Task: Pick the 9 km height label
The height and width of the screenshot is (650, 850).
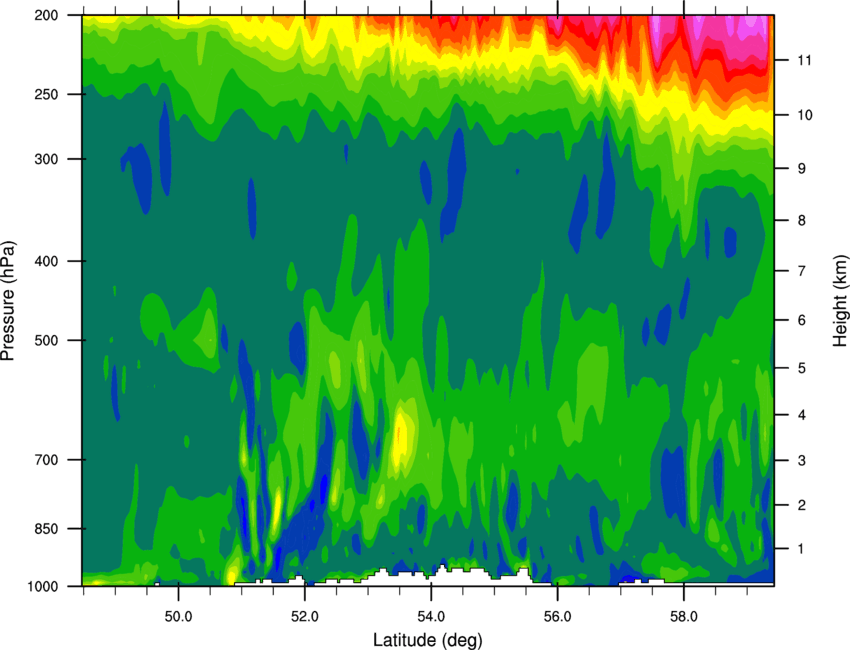Action: click(802, 169)
